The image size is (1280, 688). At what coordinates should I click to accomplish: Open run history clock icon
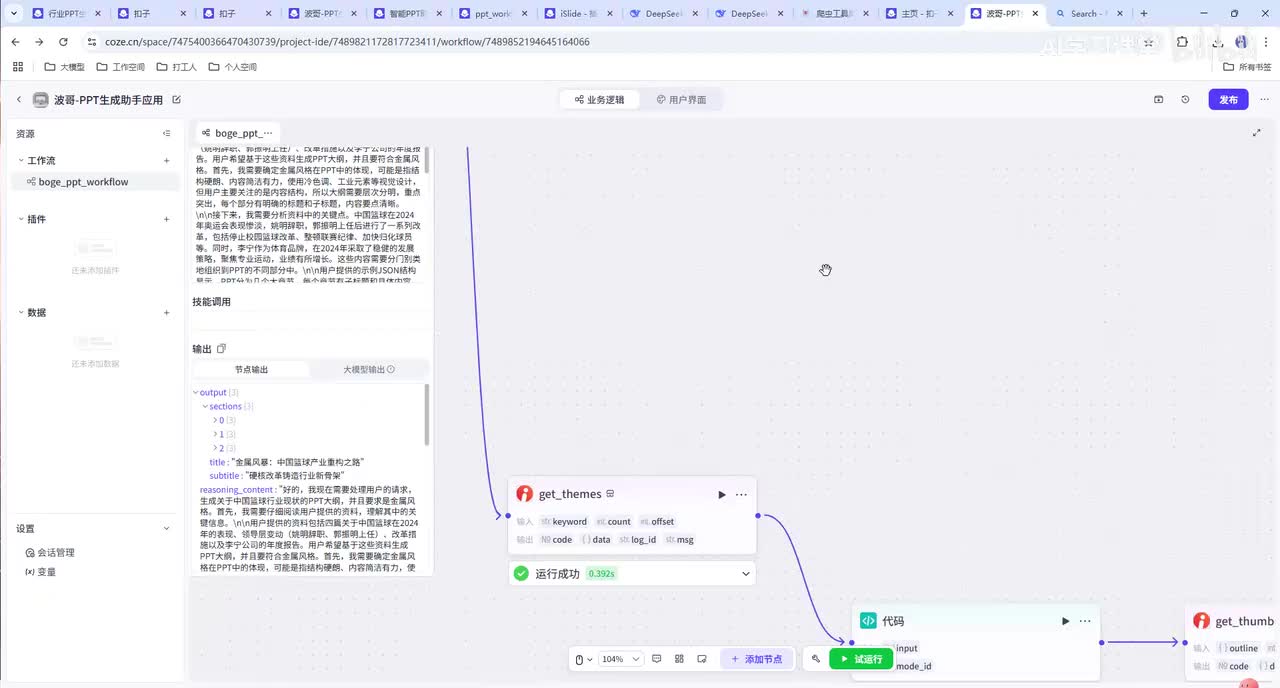pos(1185,100)
